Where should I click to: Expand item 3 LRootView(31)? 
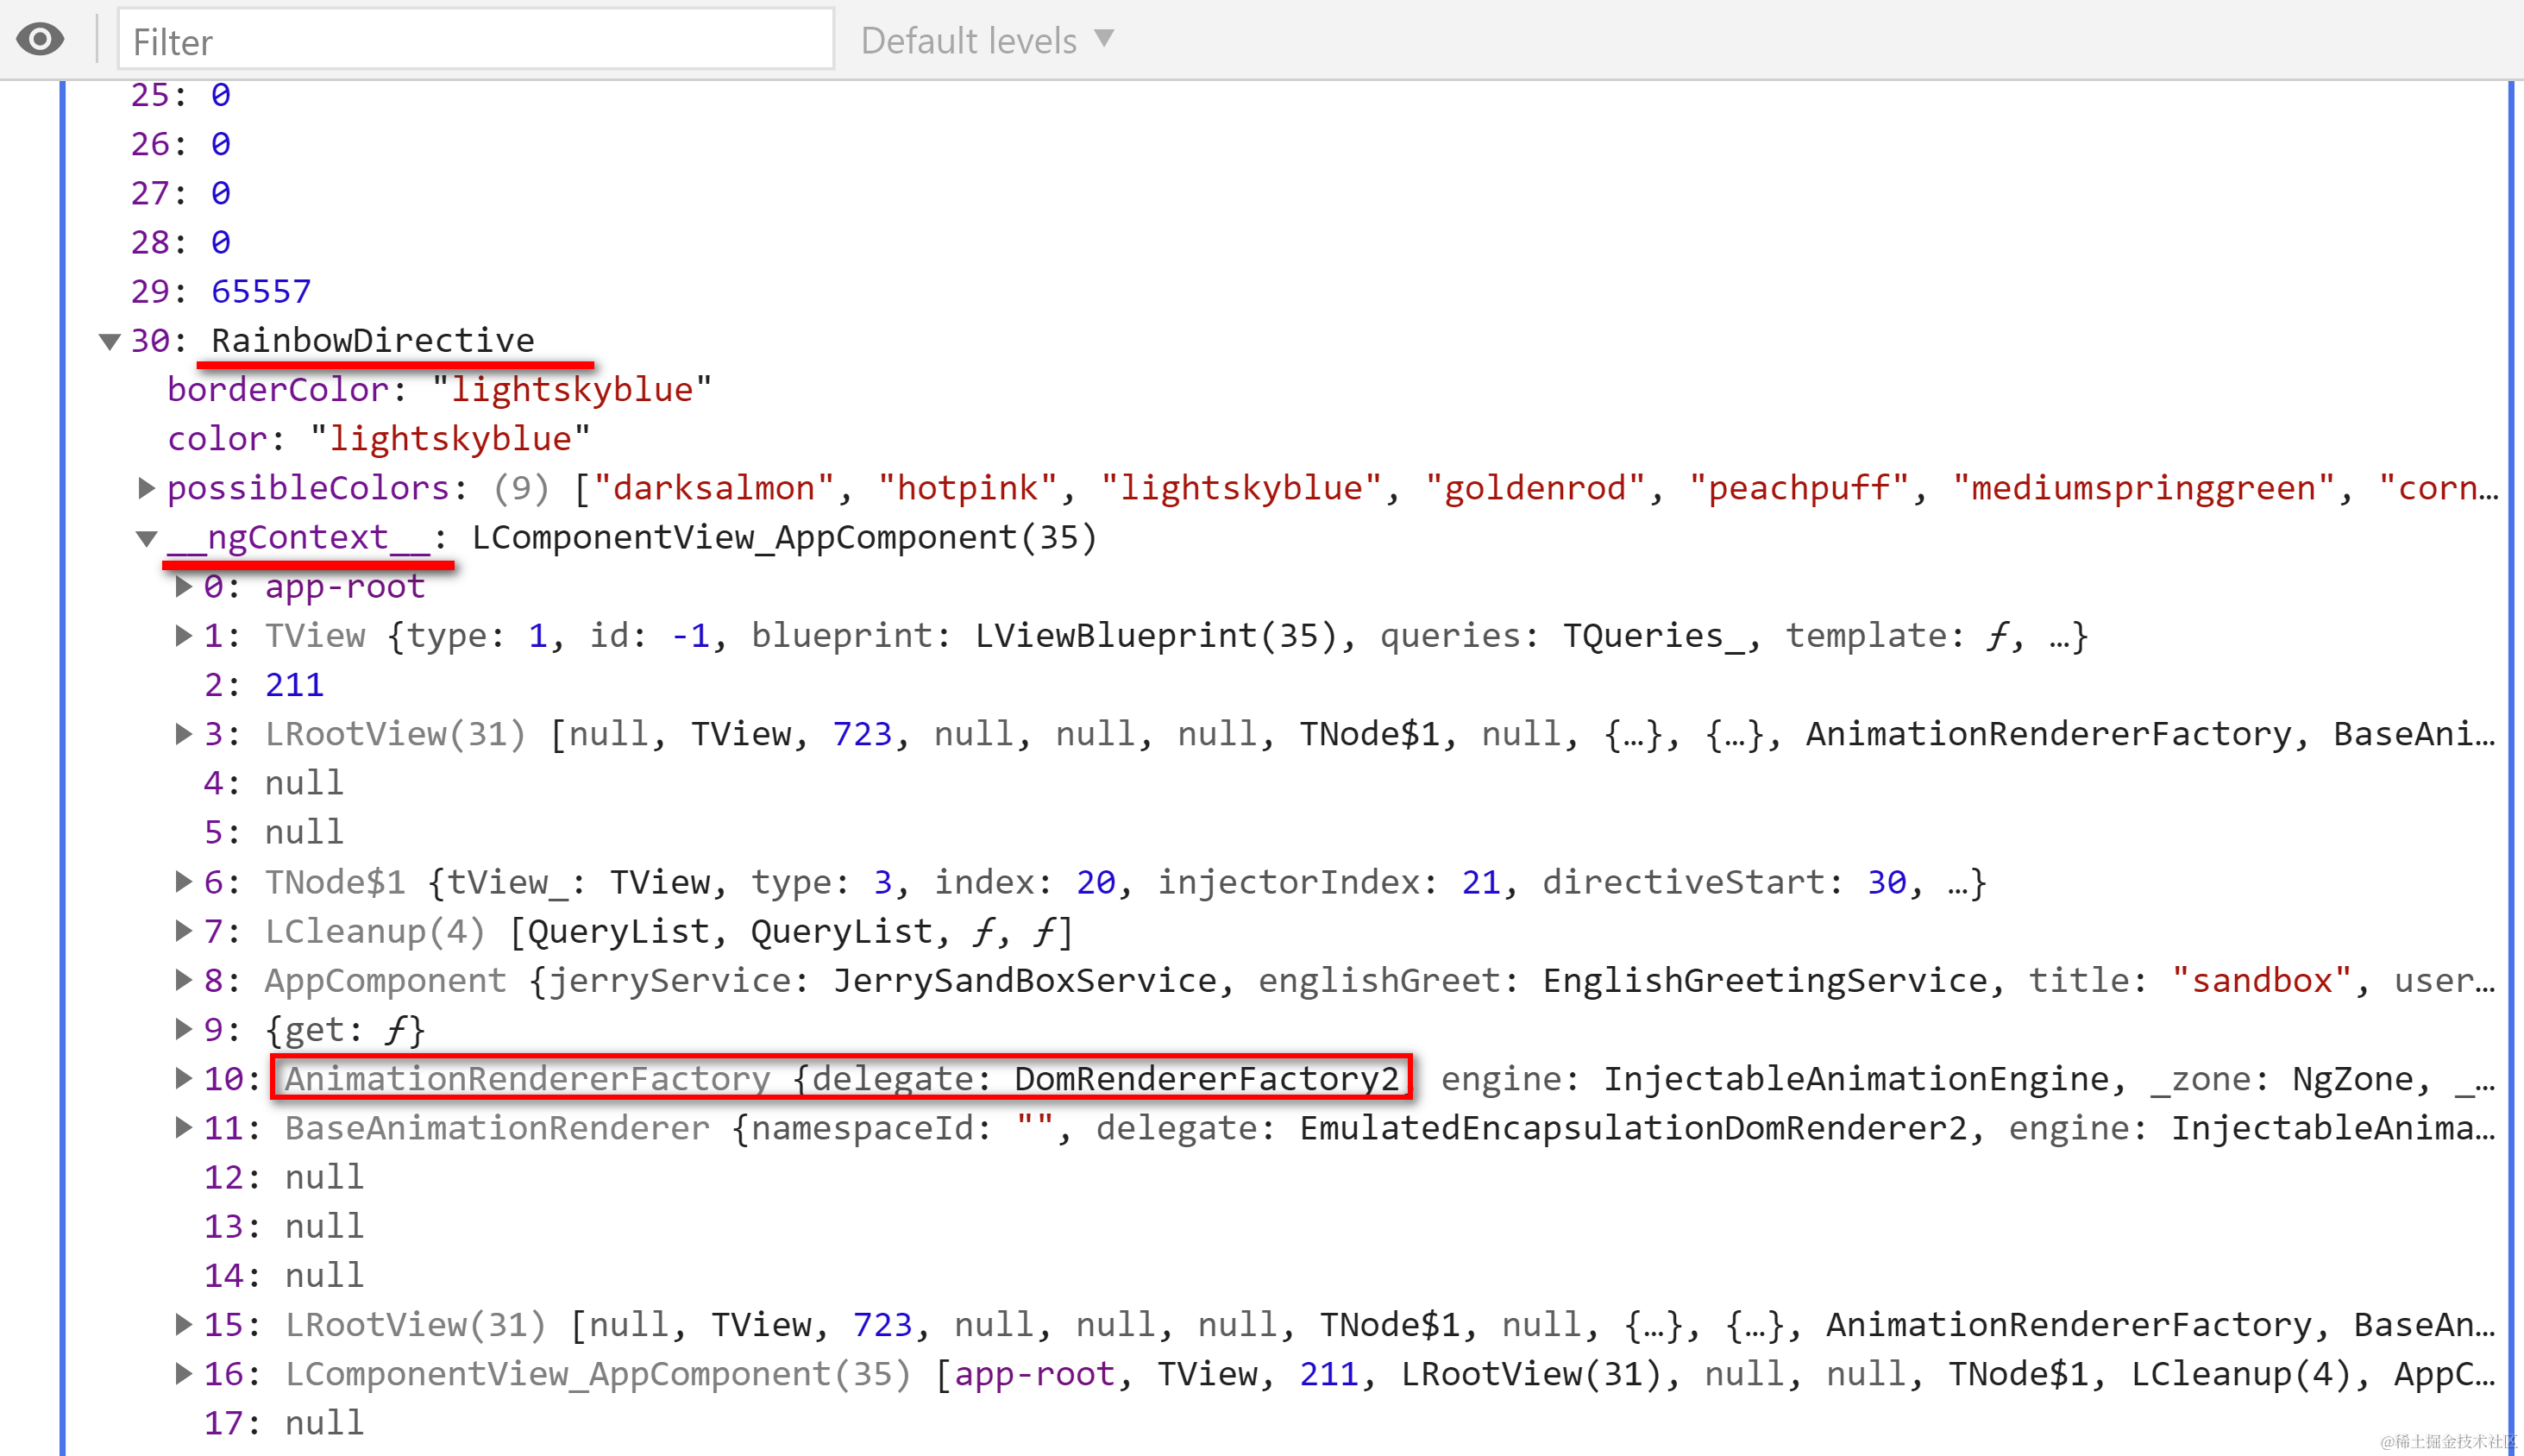pos(183,734)
